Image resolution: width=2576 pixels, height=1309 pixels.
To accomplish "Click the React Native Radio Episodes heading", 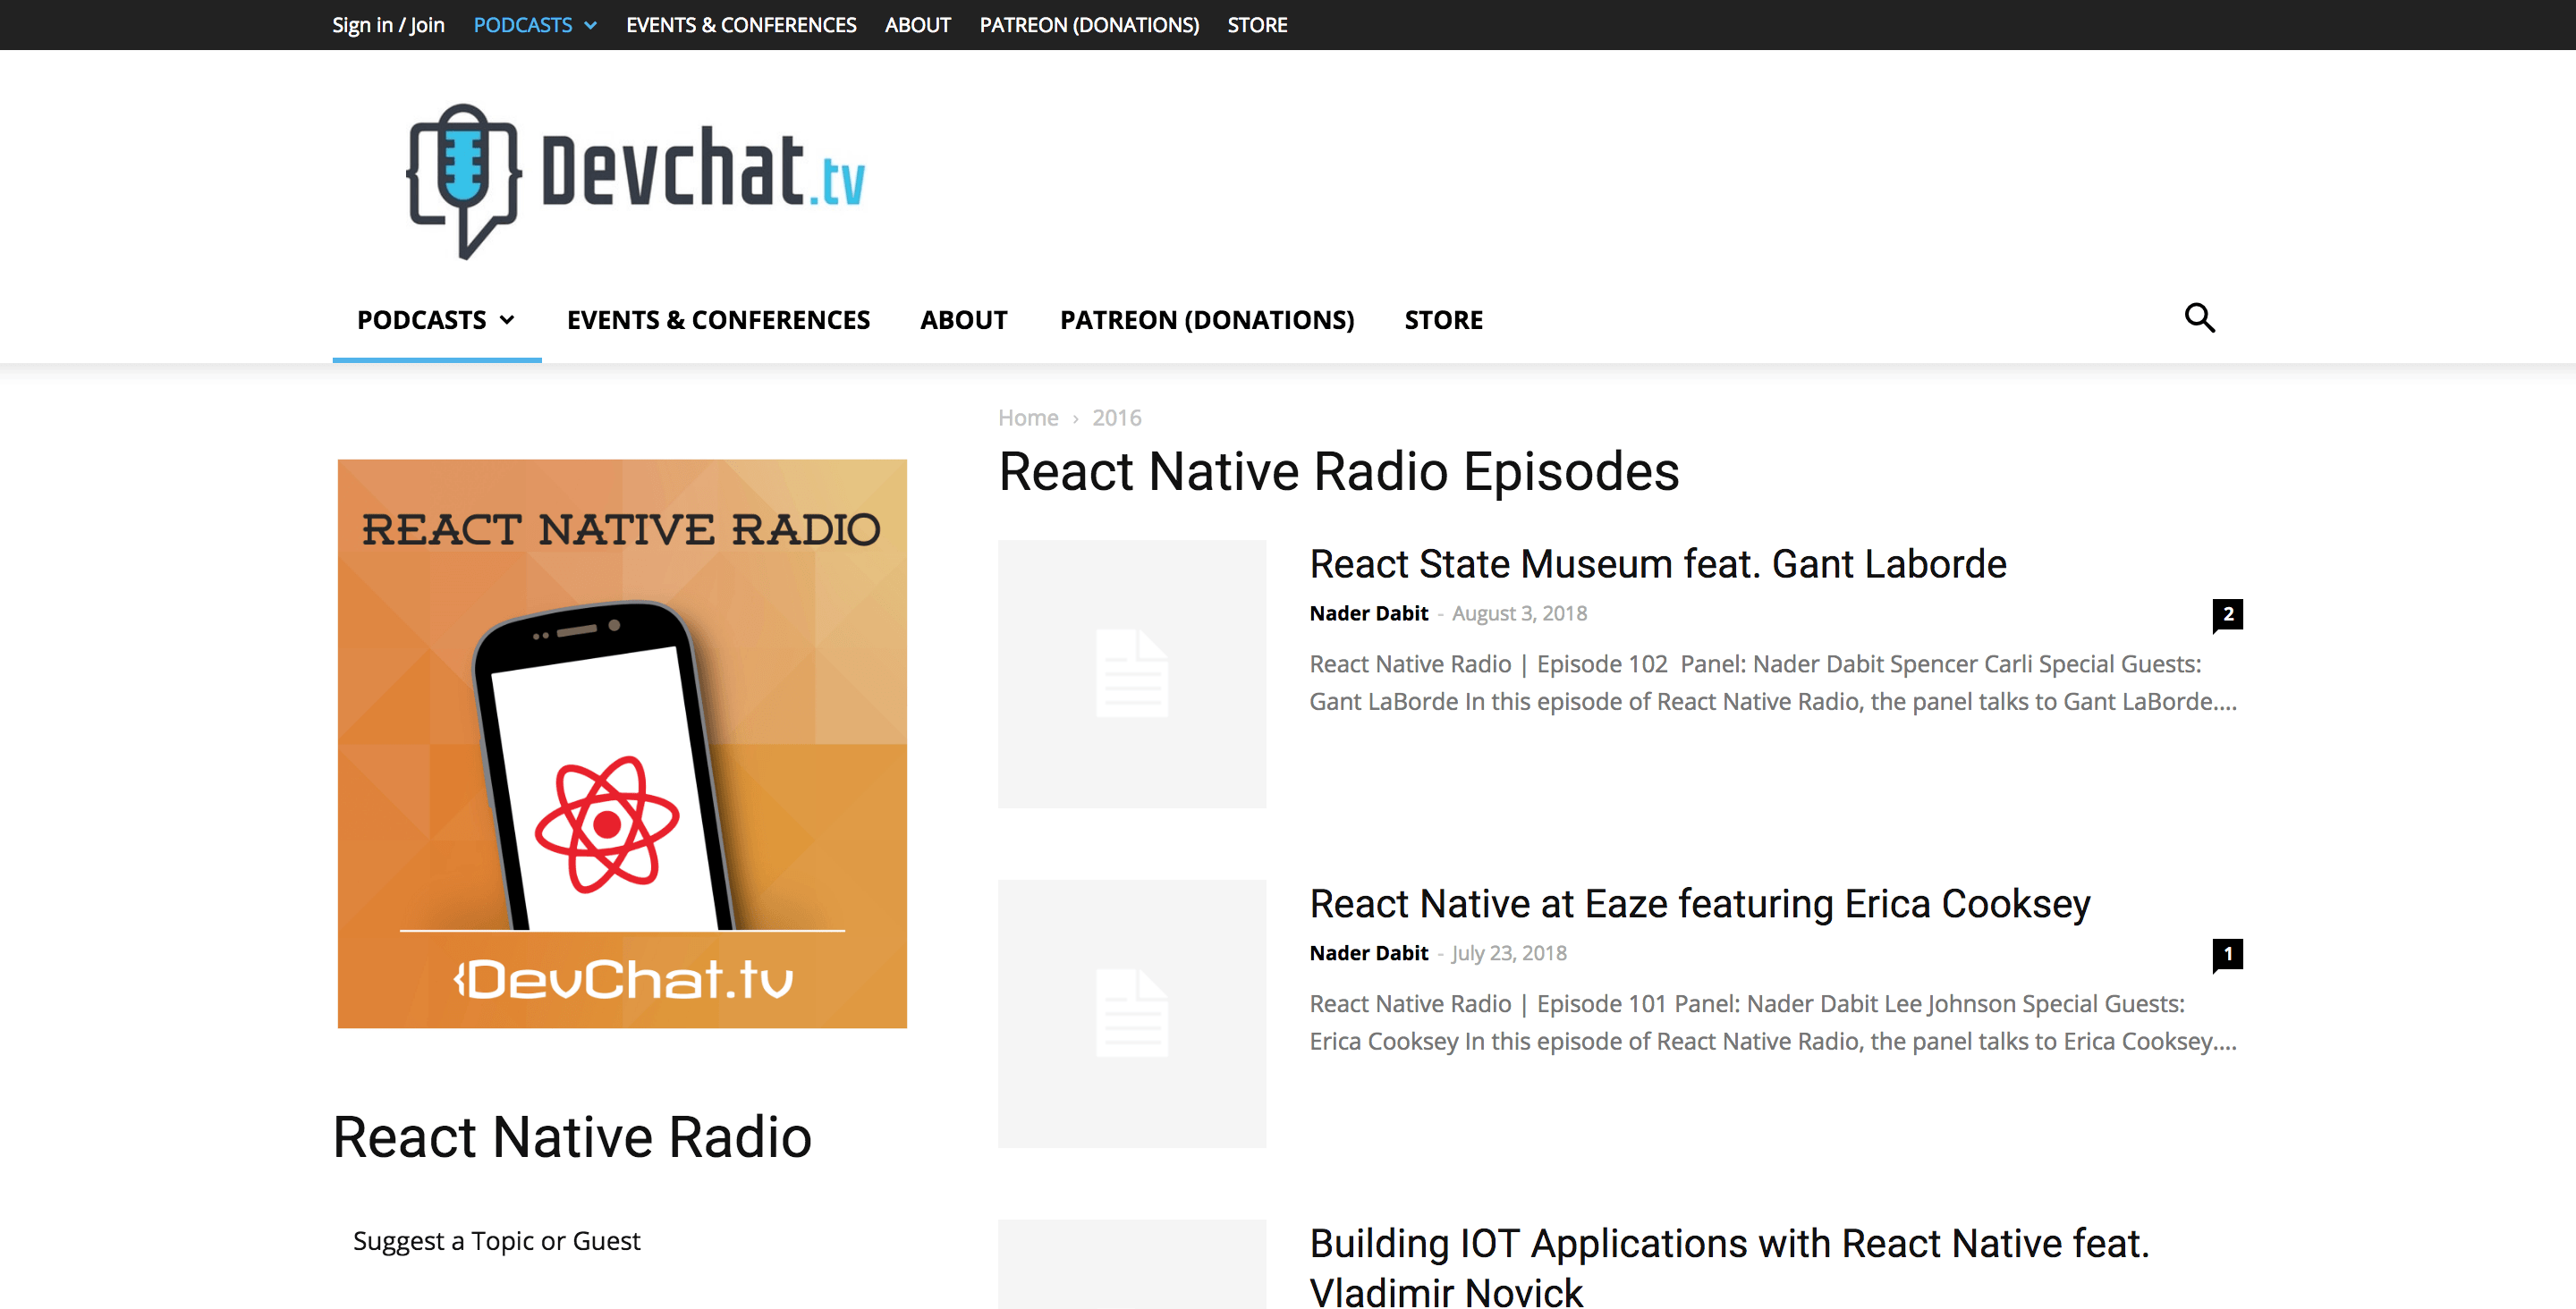I will [x=1338, y=472].
